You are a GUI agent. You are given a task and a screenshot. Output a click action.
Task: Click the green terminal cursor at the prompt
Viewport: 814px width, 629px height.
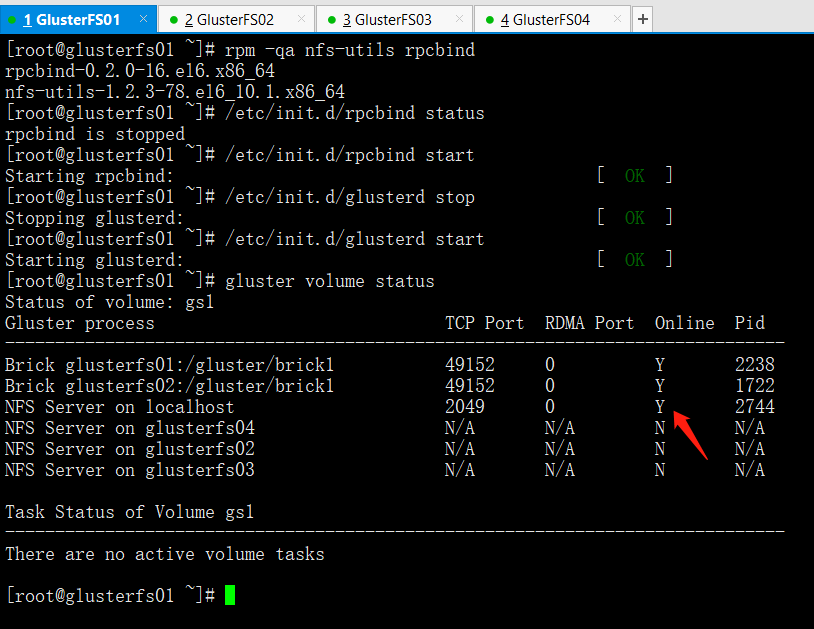230,595
